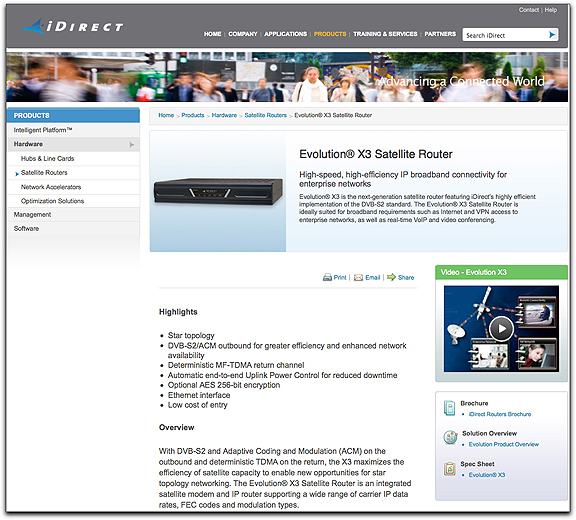
Task: Select Software in the sidebar
Action: (x=73, y=228)
